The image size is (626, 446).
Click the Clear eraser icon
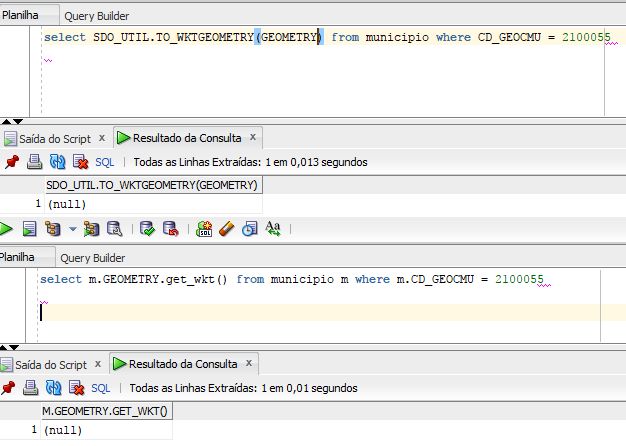[226, 229]
